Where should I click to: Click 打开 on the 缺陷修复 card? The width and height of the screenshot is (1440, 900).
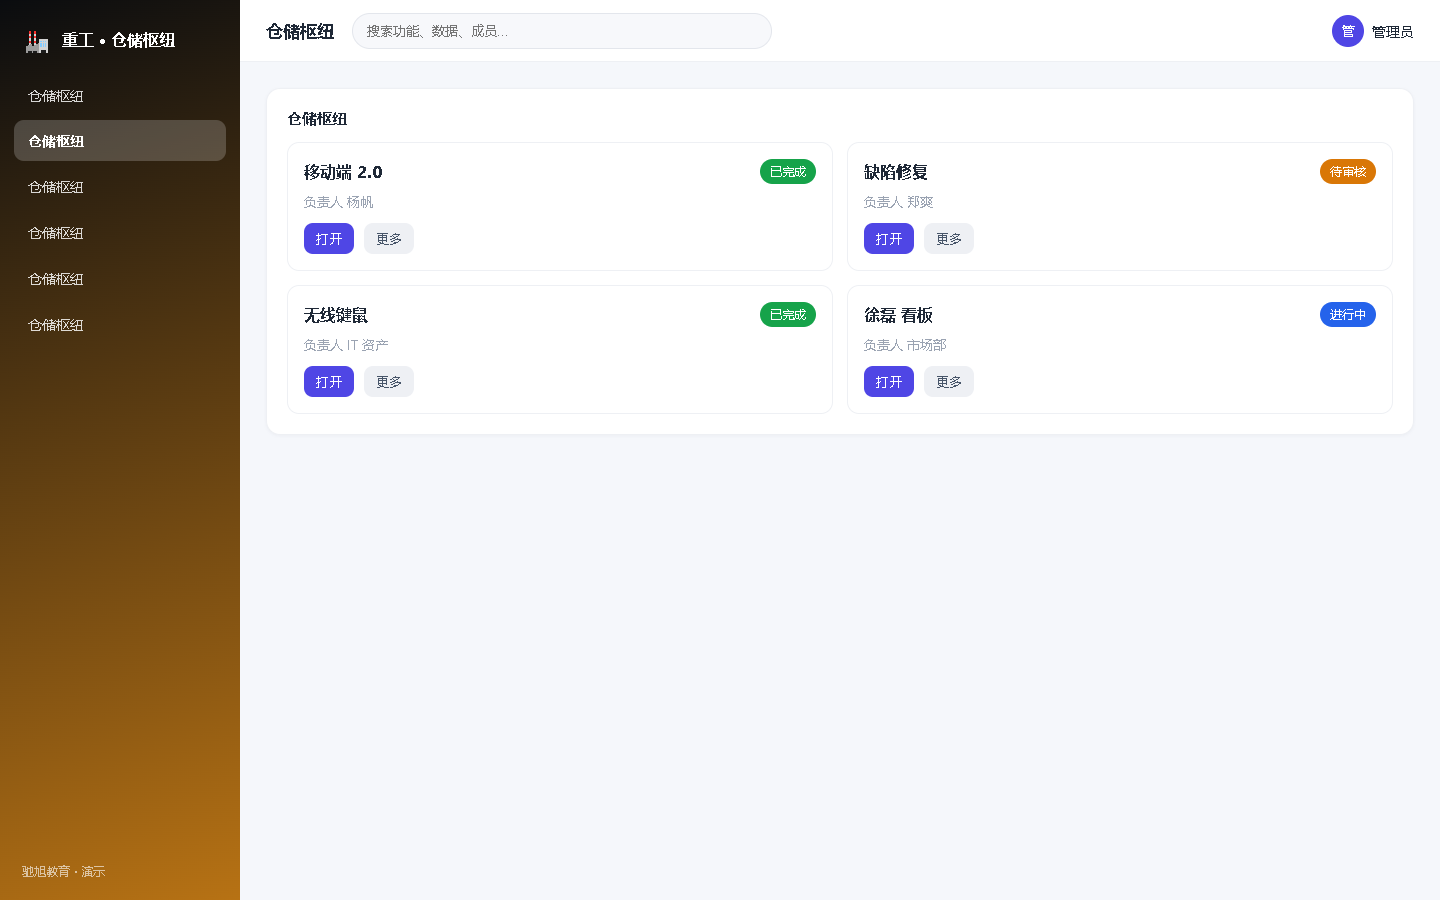point(889,239)
